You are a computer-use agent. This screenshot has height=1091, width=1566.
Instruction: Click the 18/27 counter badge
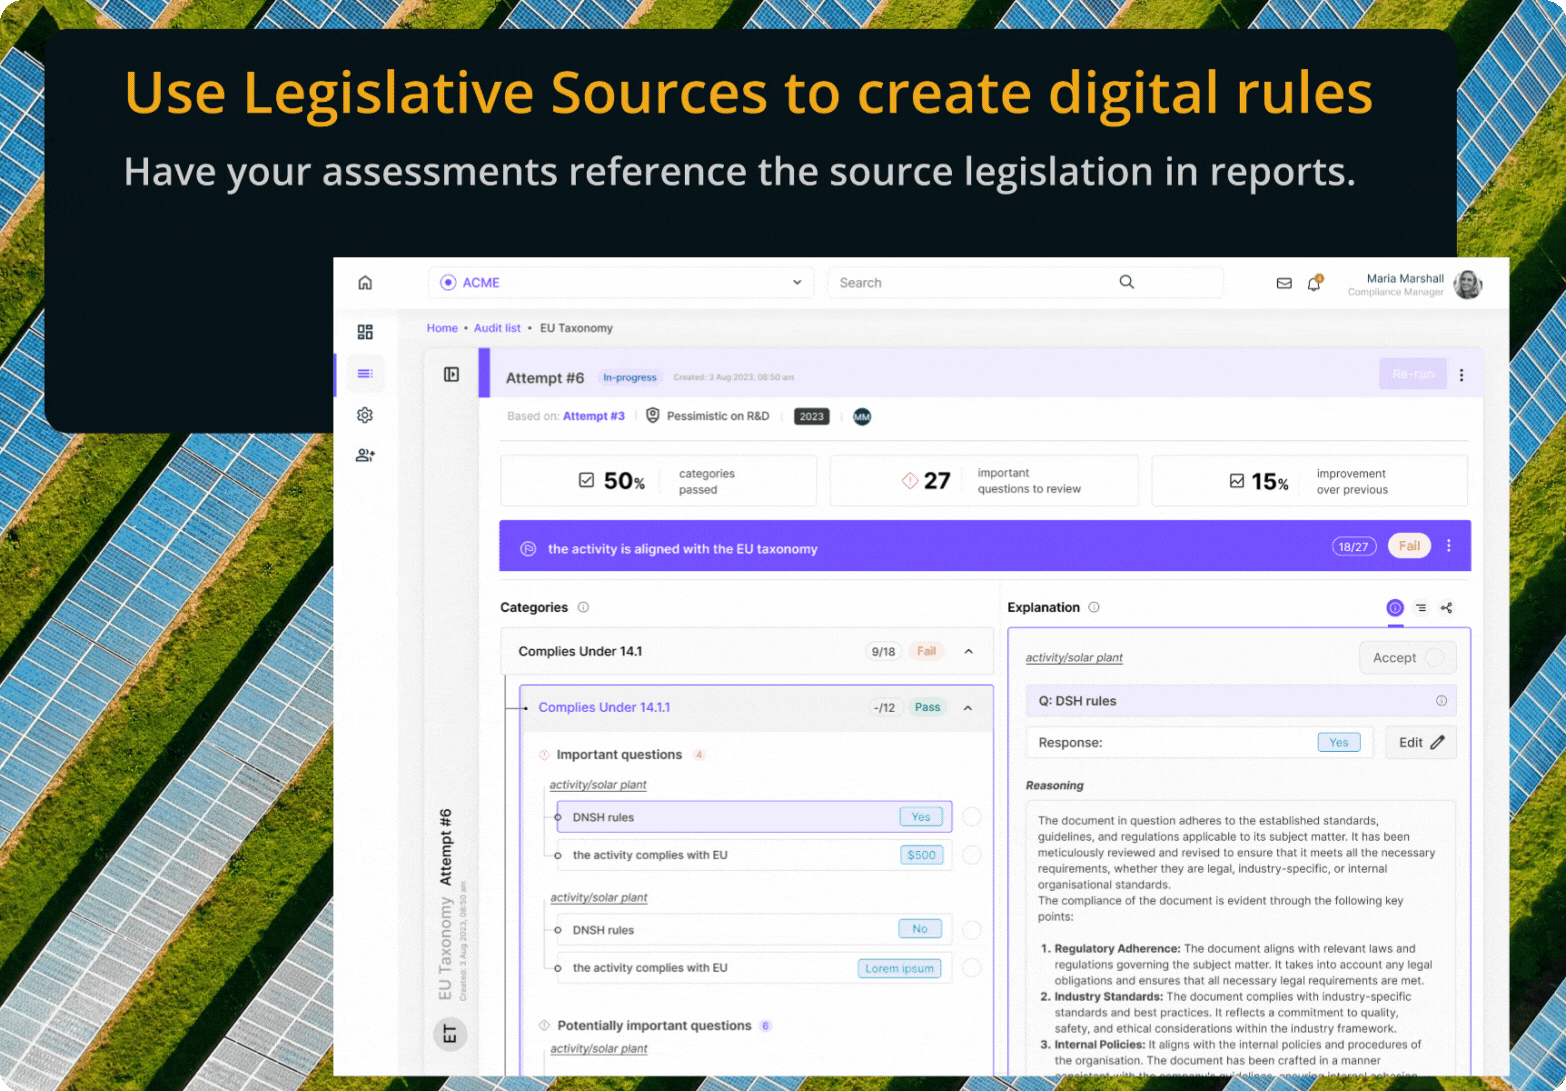click(x=1354, y=547)
